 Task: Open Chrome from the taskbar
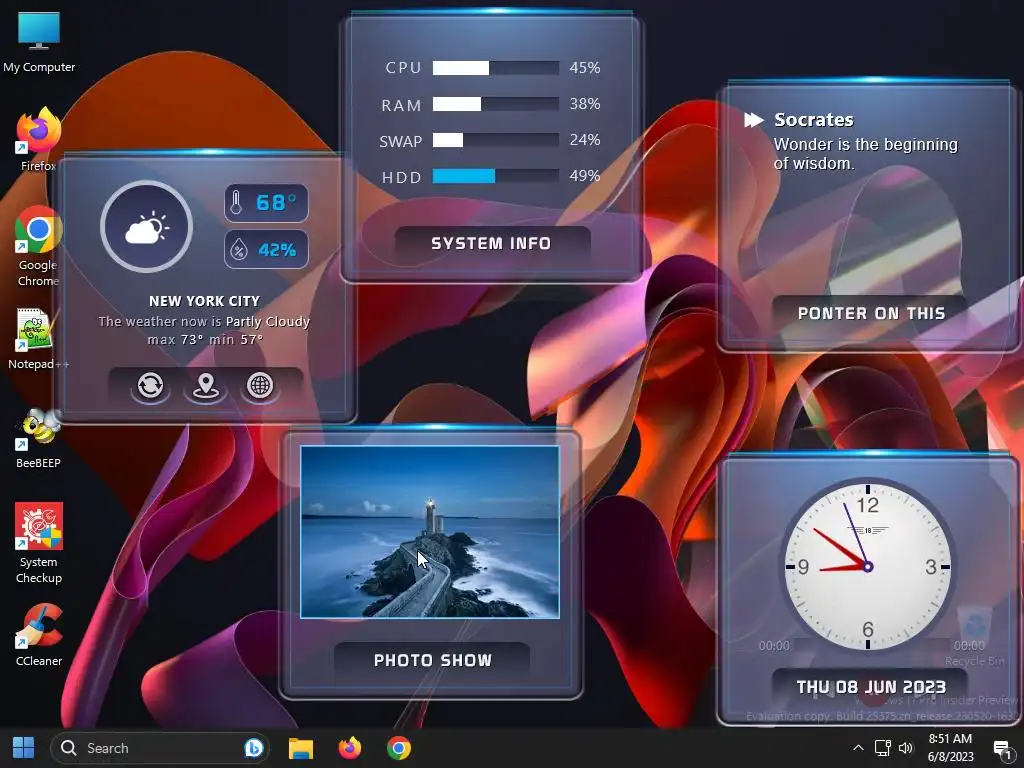click(x=399, y=748)
